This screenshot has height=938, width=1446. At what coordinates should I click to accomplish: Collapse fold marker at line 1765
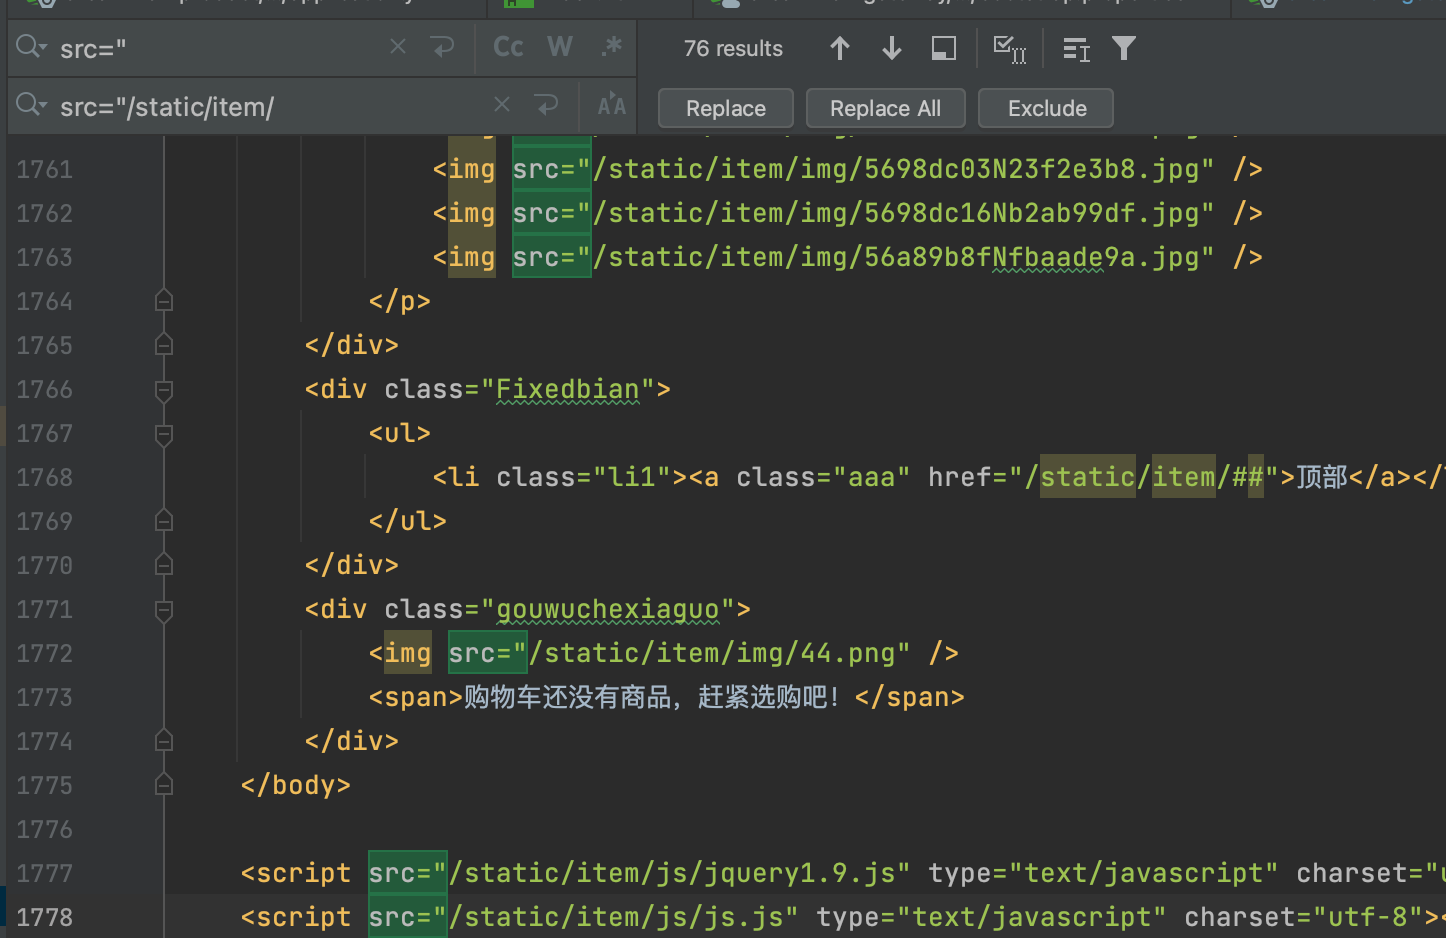click(x=164, y=345)
